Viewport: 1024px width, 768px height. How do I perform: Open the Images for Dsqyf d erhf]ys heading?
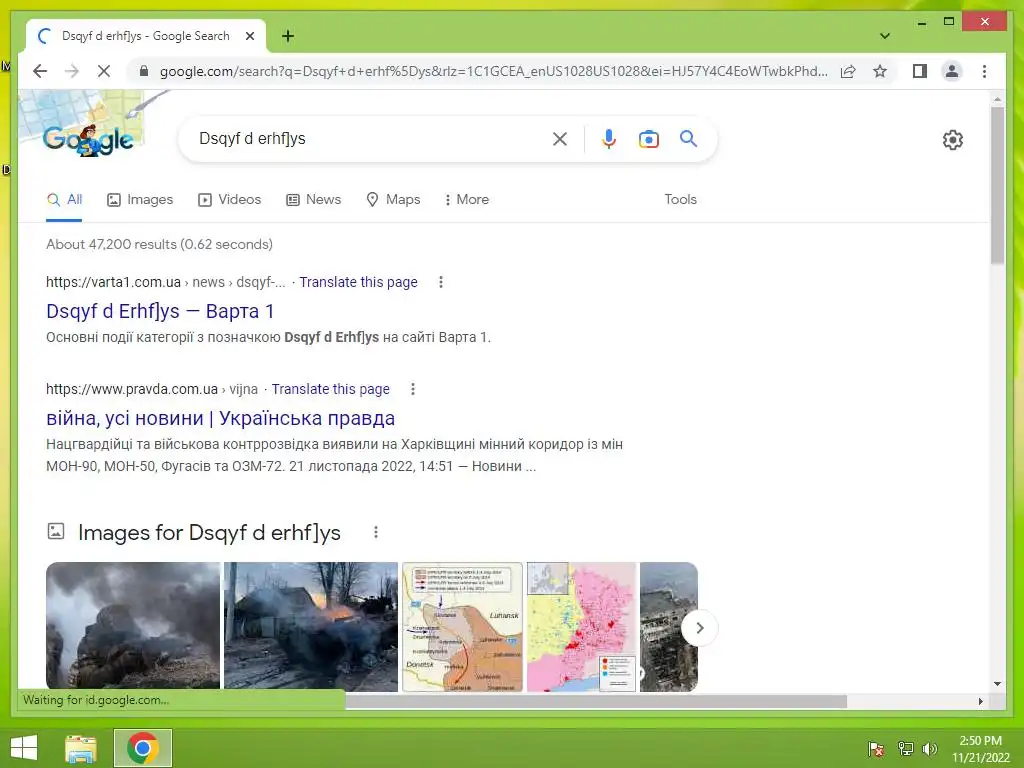click(209, 533)
